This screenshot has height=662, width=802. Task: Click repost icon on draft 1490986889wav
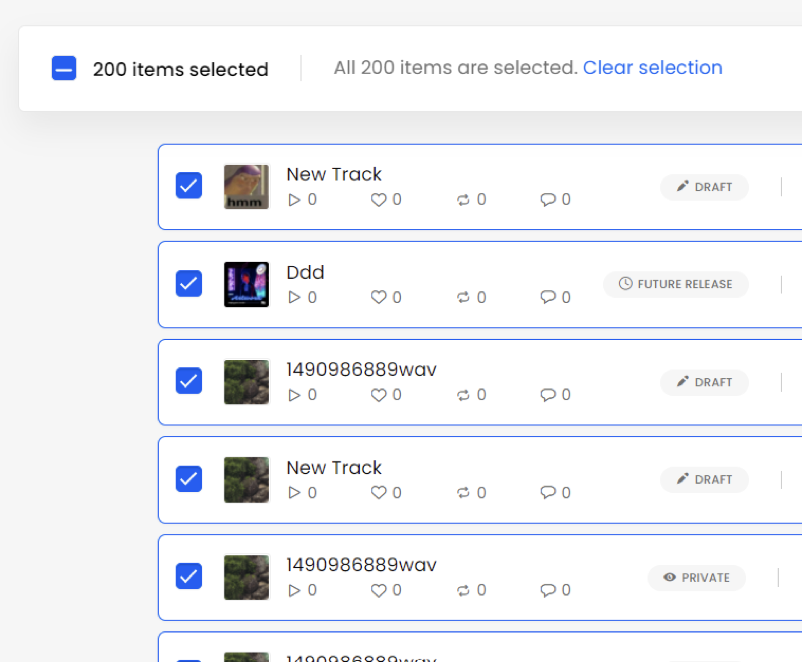tap(463, 395)
